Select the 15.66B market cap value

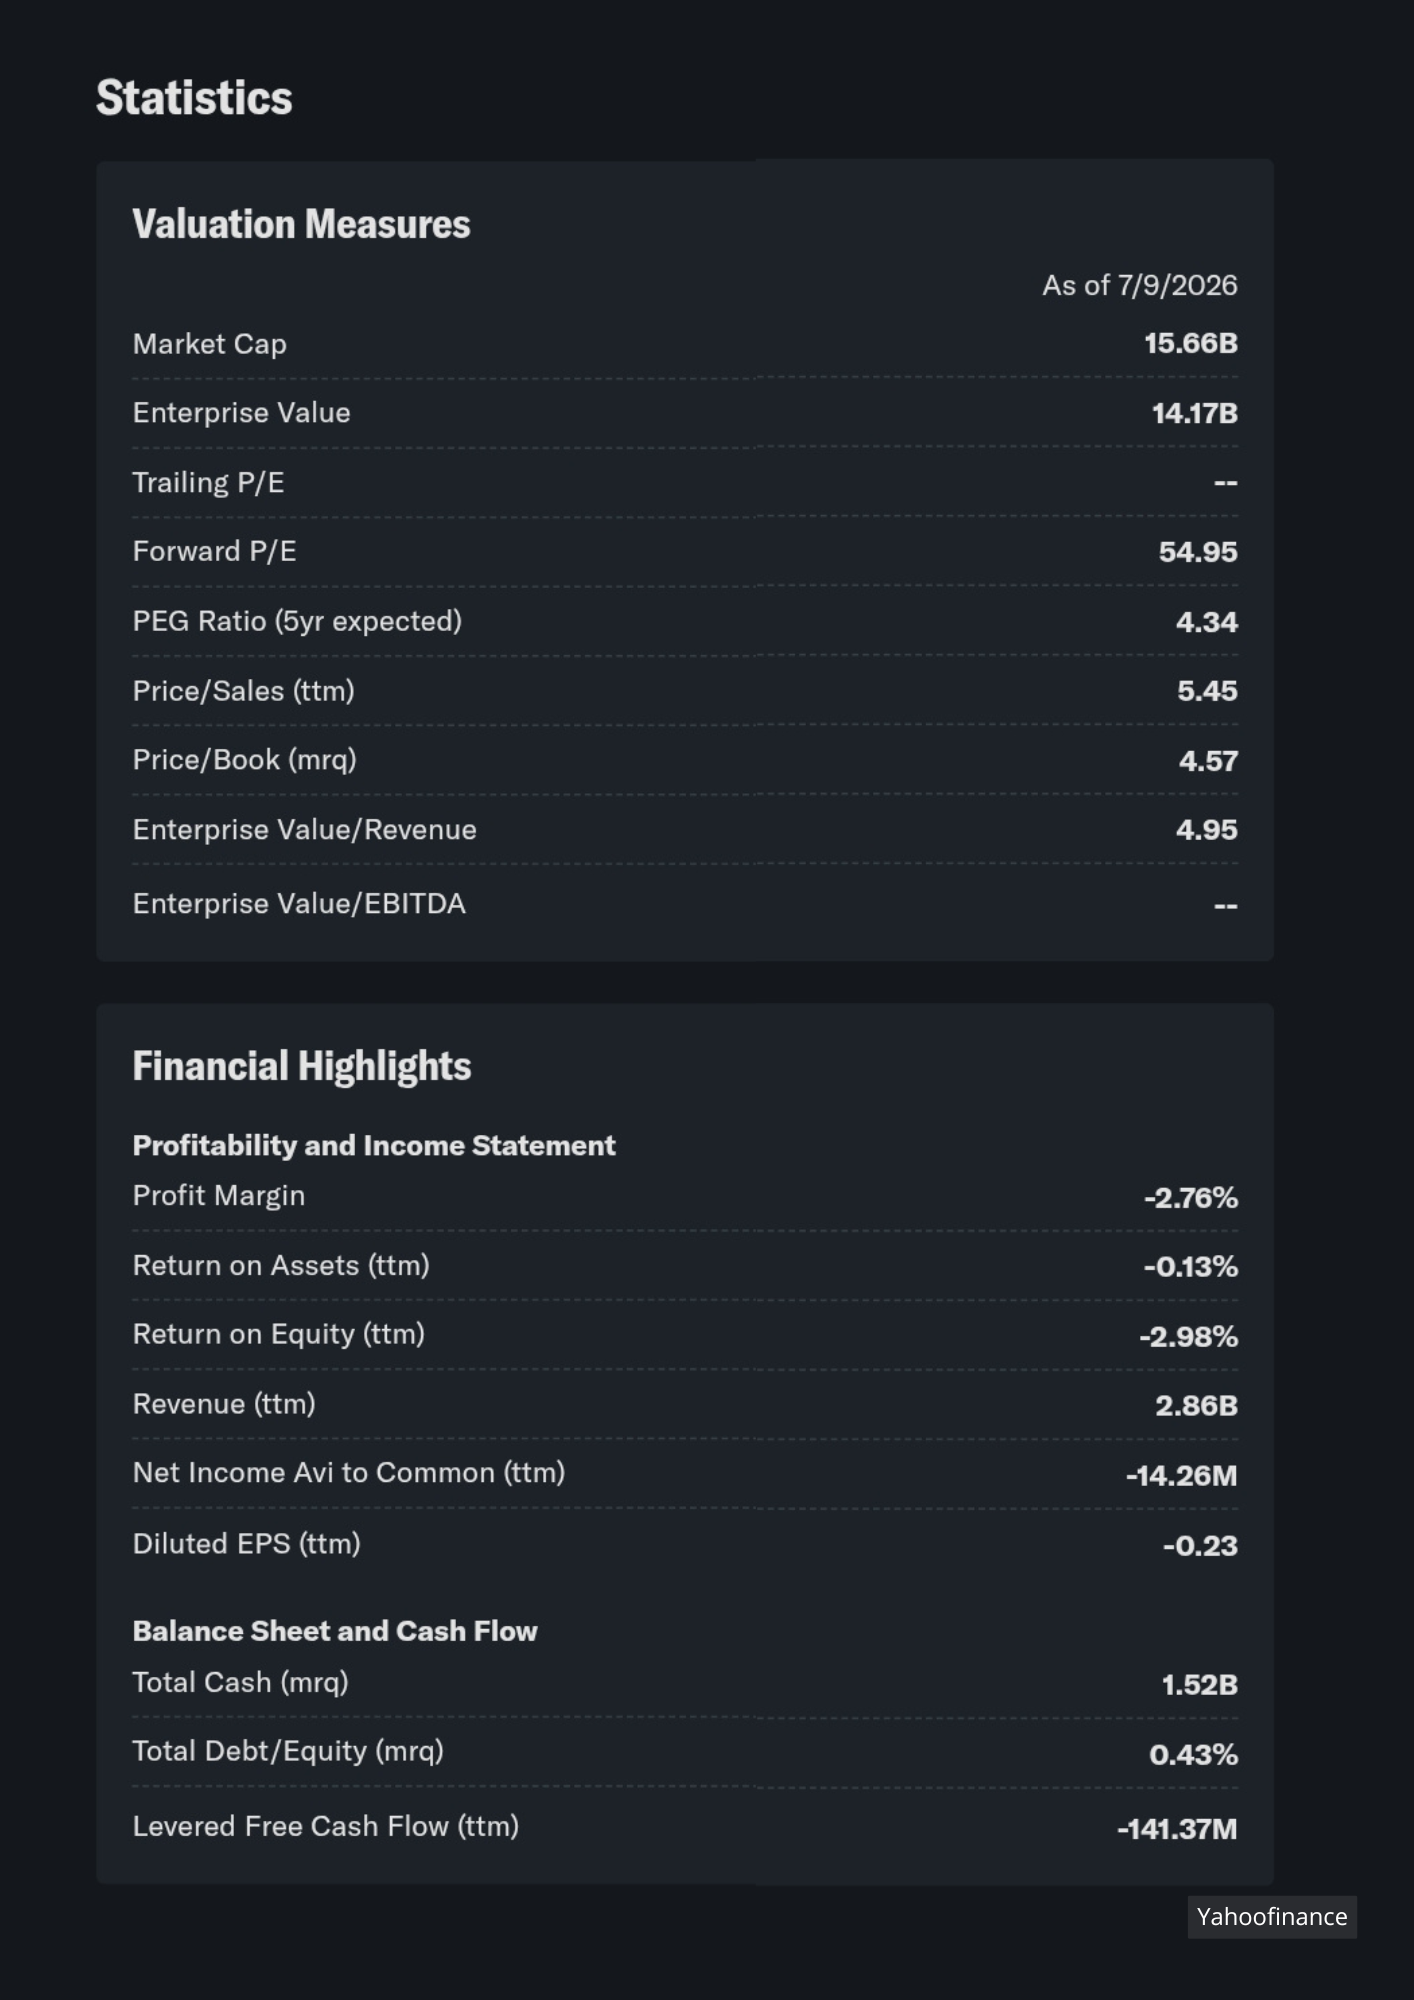(1190, 343)
